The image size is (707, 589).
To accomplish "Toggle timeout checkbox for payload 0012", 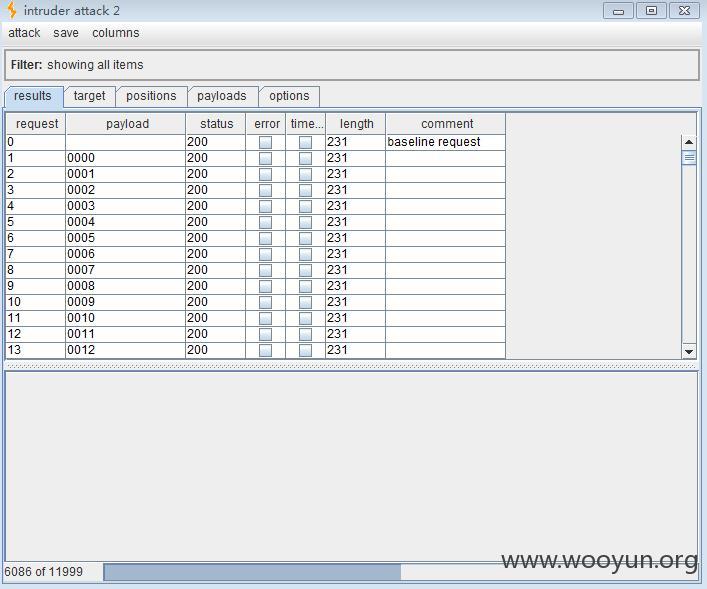I will click(x=305, y=350).
